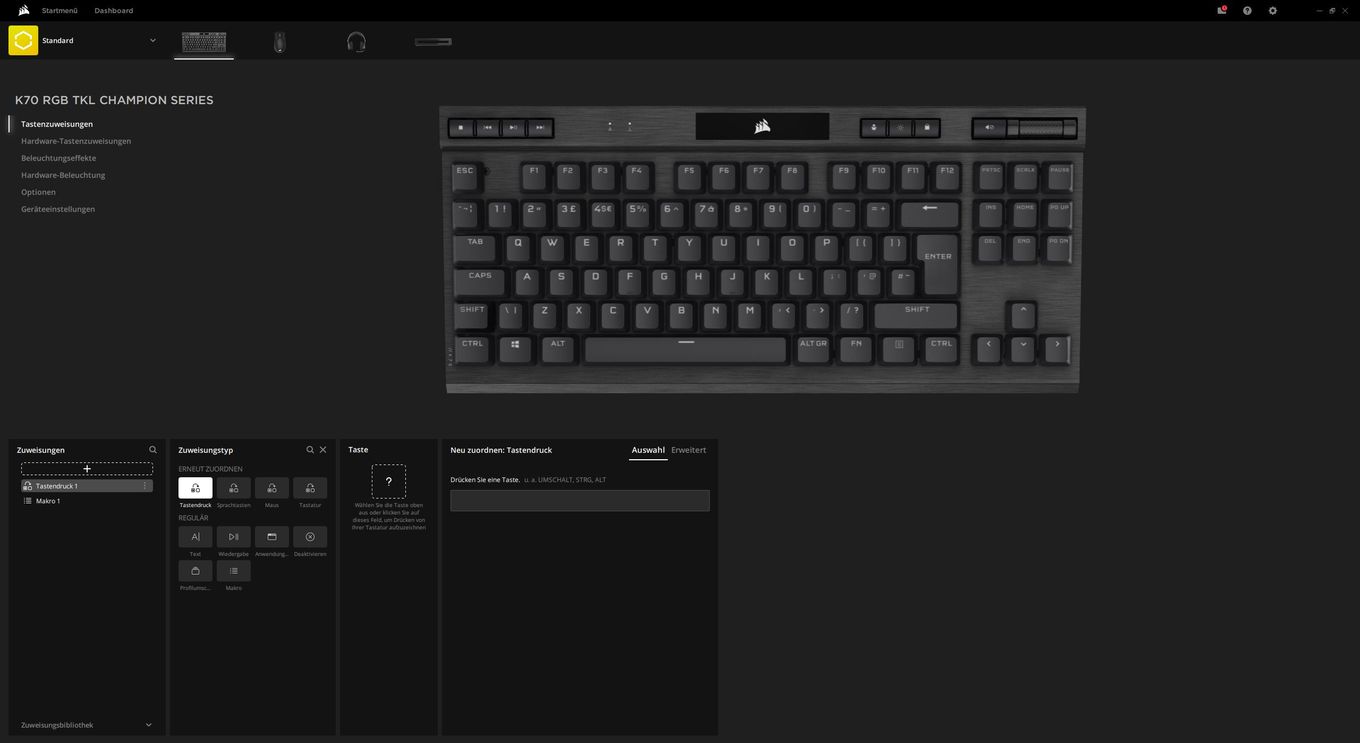Select the Text assignment type

click(195, 537)
